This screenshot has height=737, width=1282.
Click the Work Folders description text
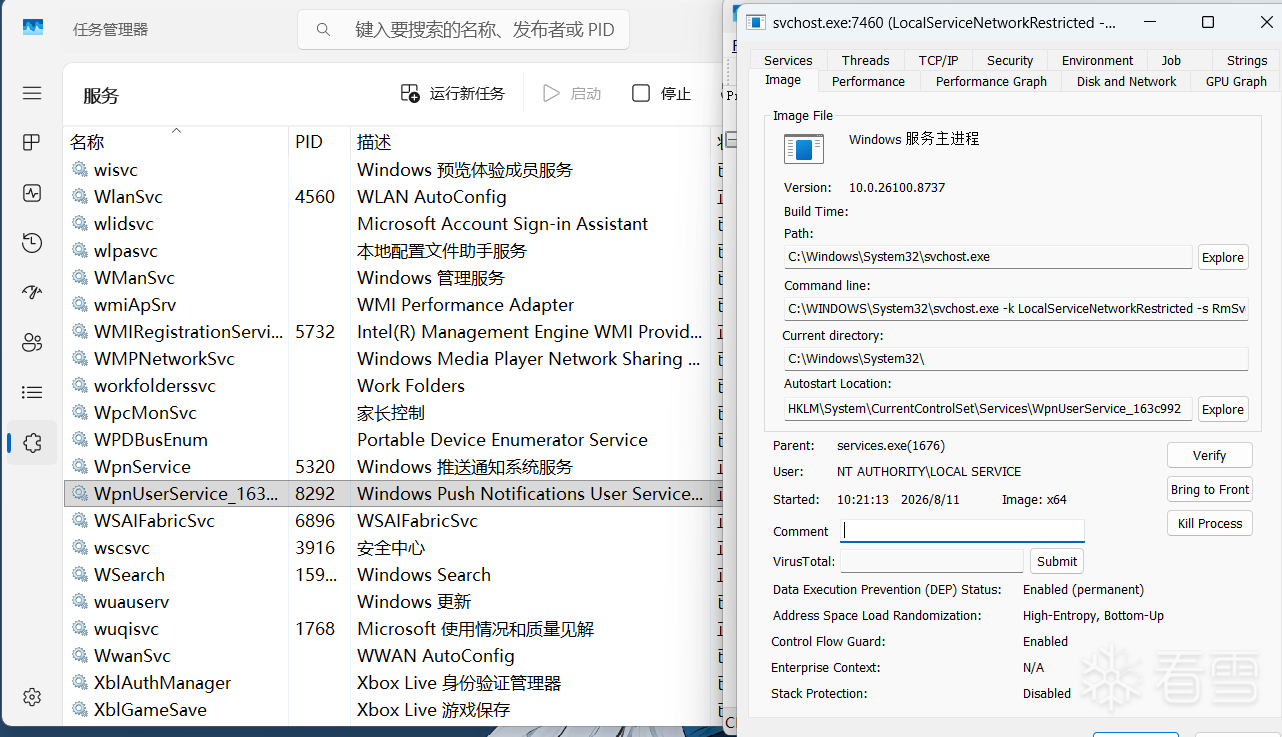[411, 386]
